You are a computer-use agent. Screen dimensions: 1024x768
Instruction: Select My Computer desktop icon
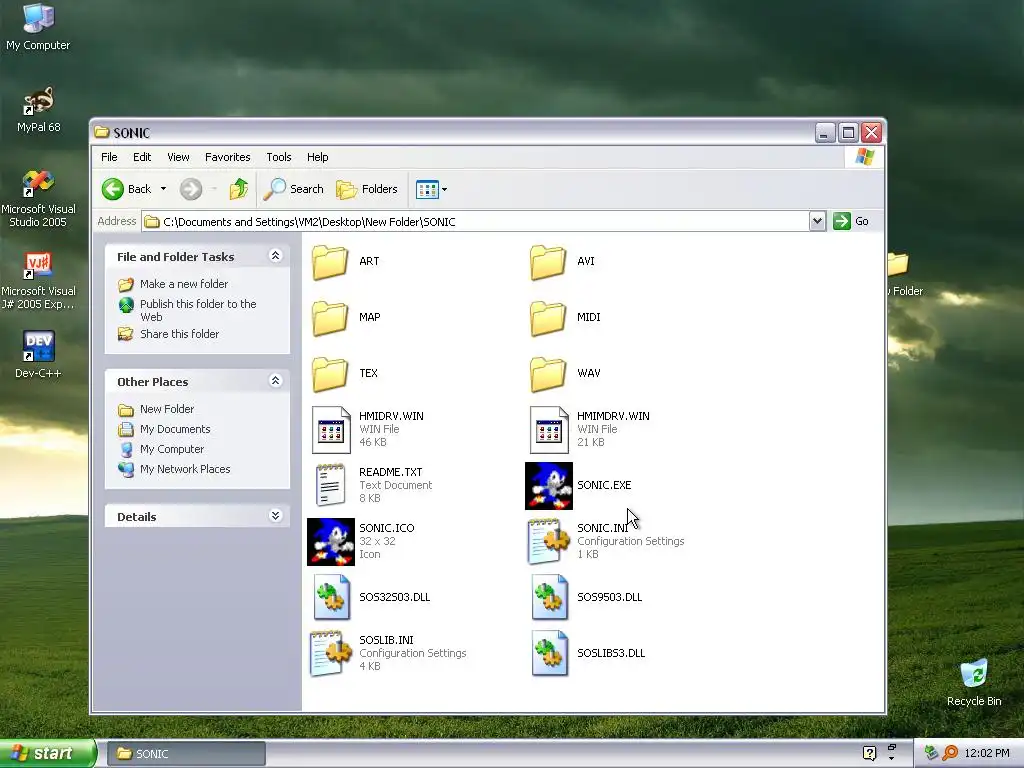38,27
